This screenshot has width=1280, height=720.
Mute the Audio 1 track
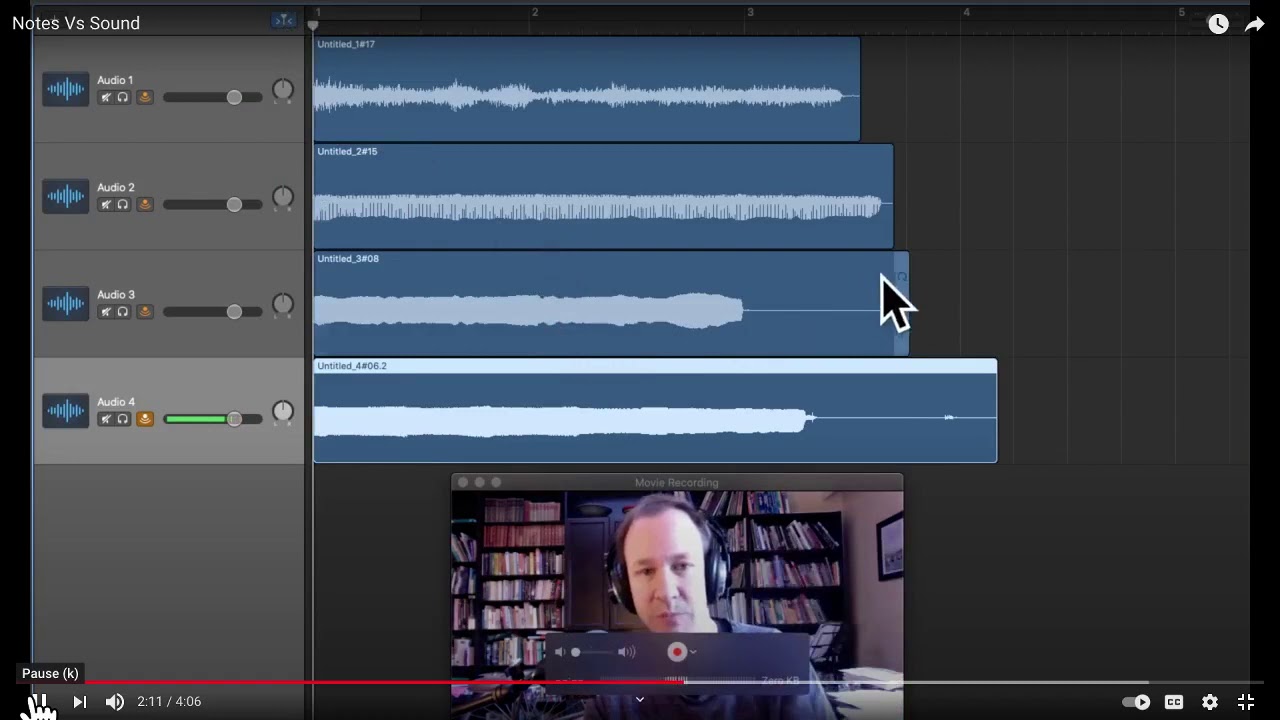pos(106,97)
